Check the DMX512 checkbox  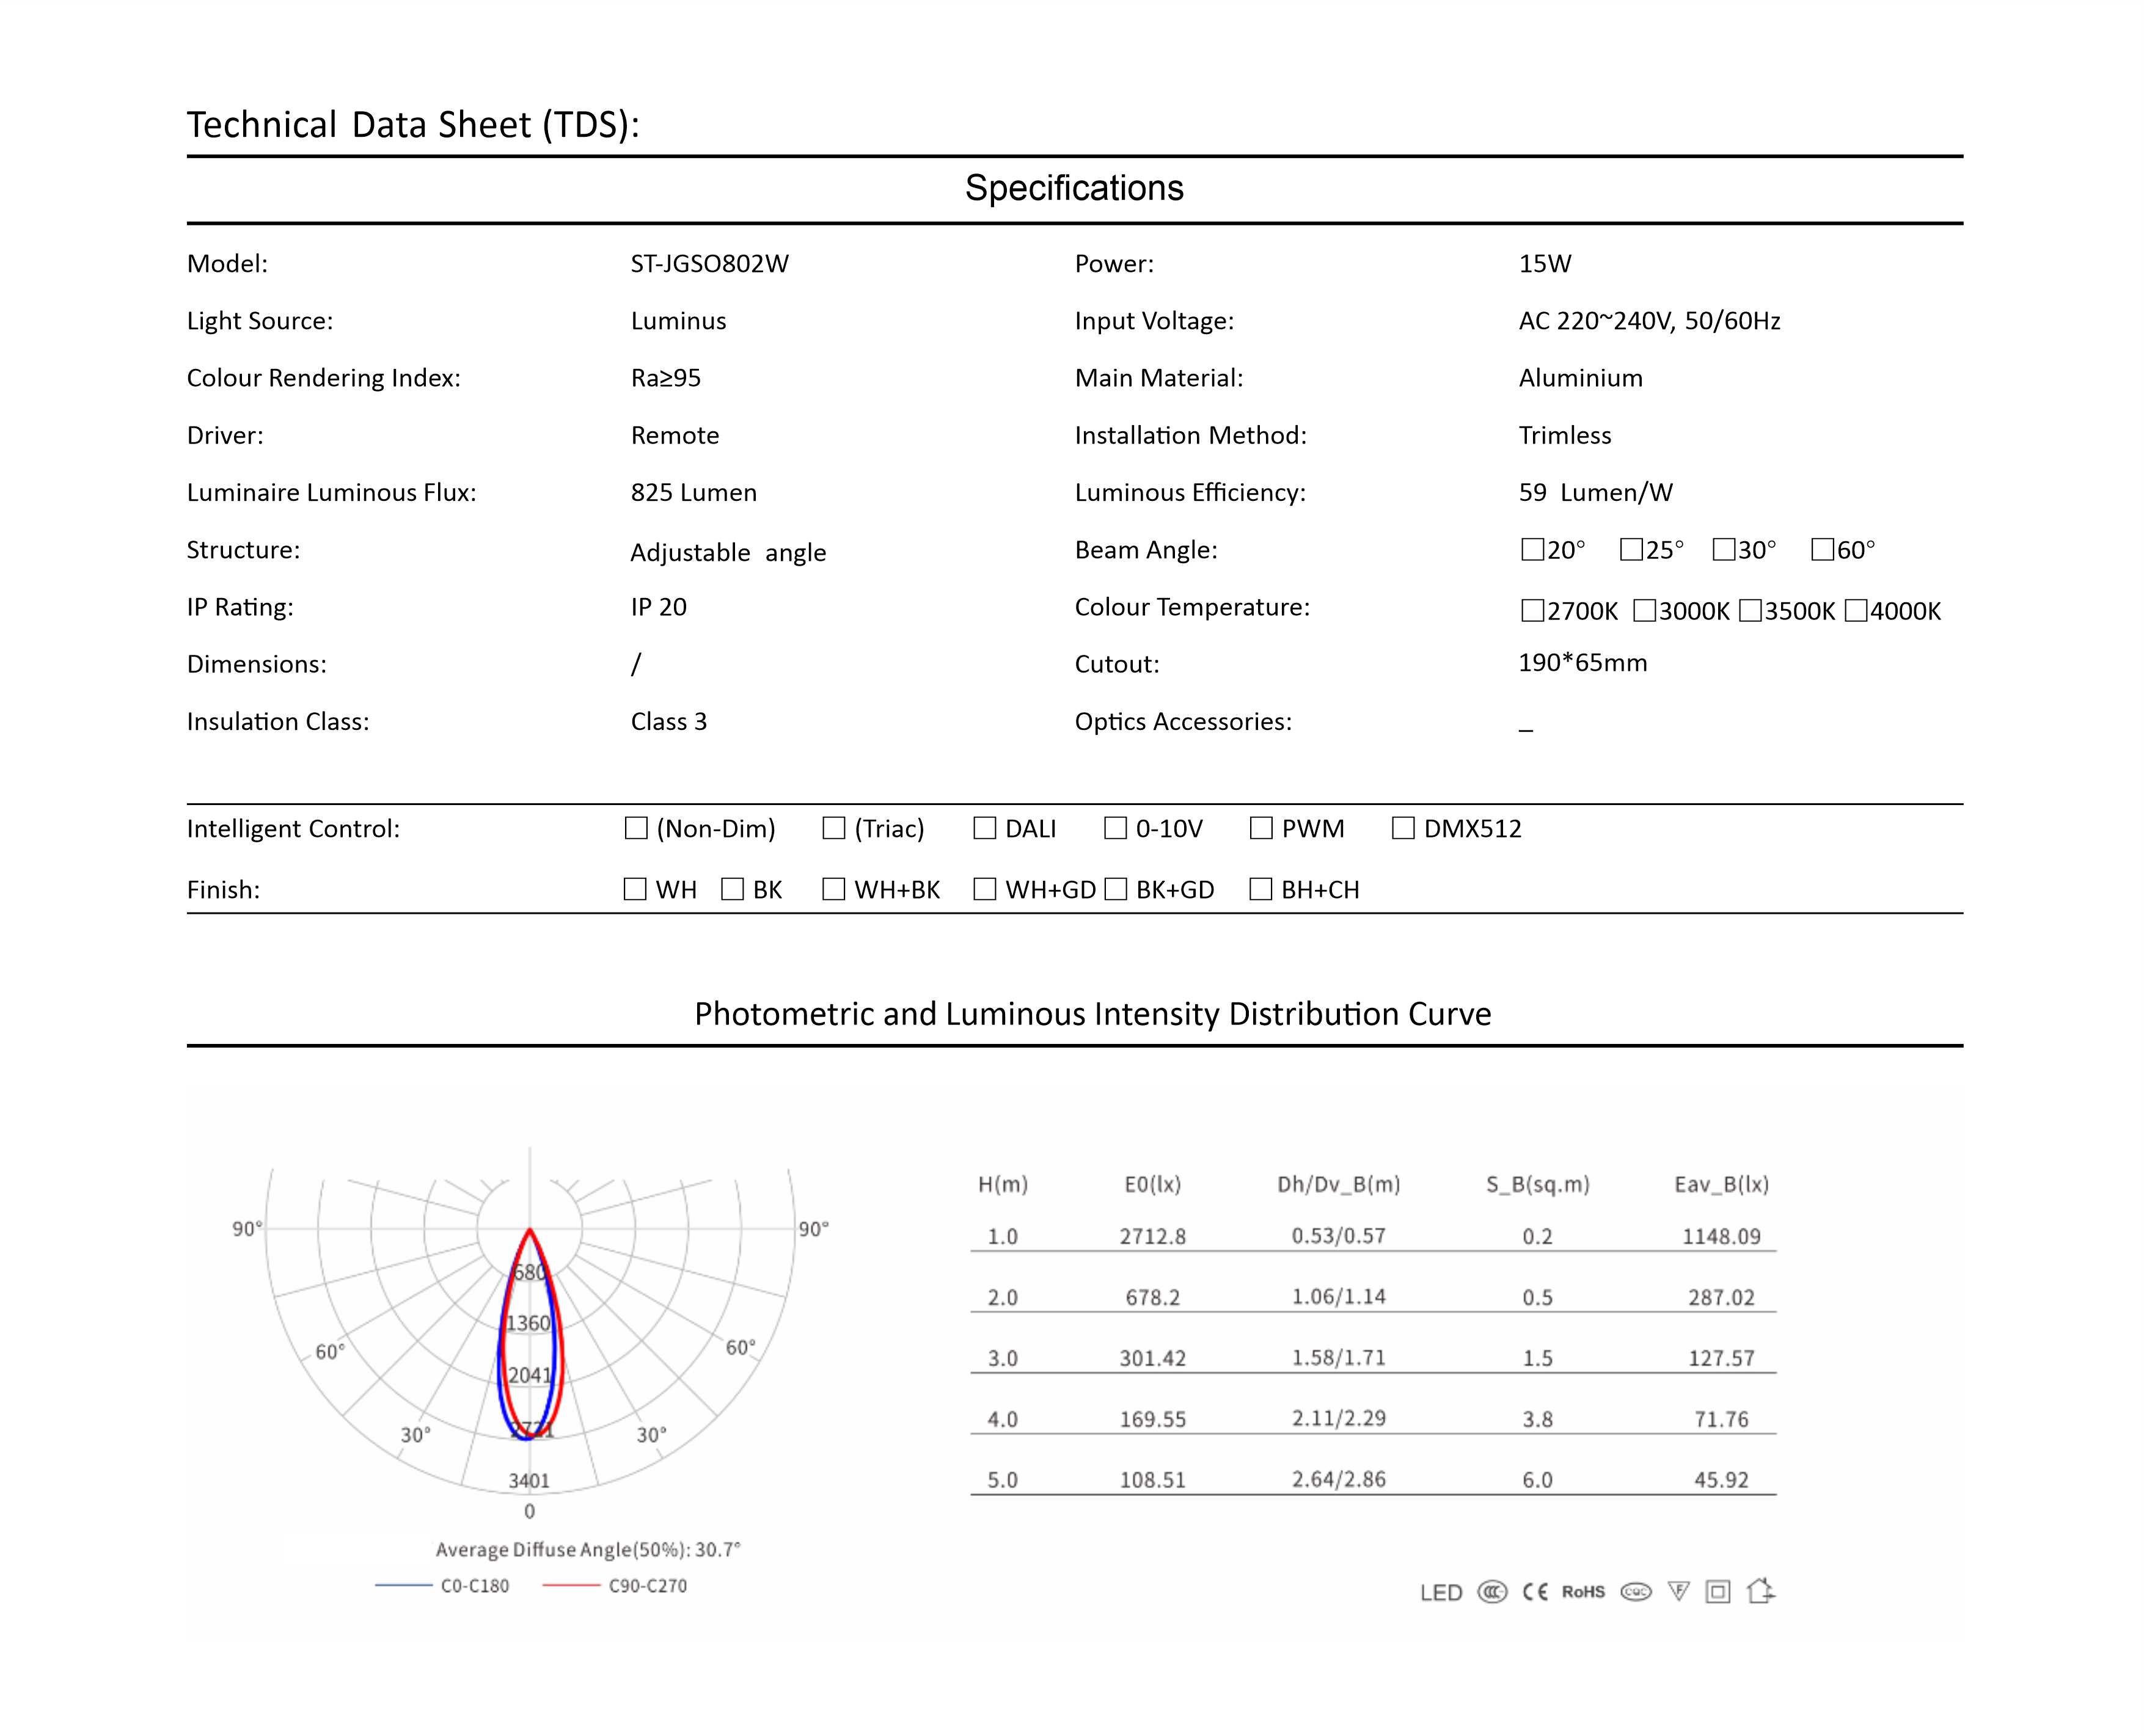coord(1403,828)
